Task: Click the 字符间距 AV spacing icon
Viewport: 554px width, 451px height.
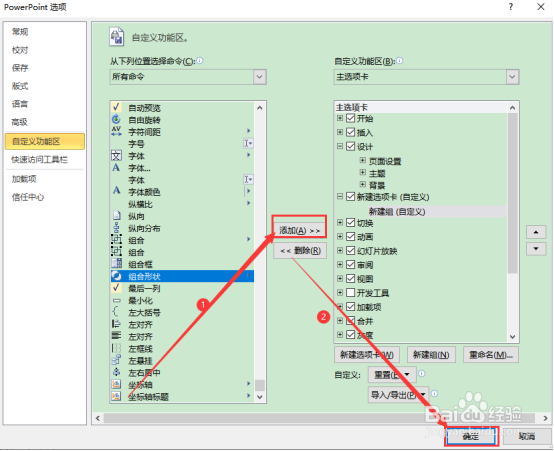Action: click(116, 131)
